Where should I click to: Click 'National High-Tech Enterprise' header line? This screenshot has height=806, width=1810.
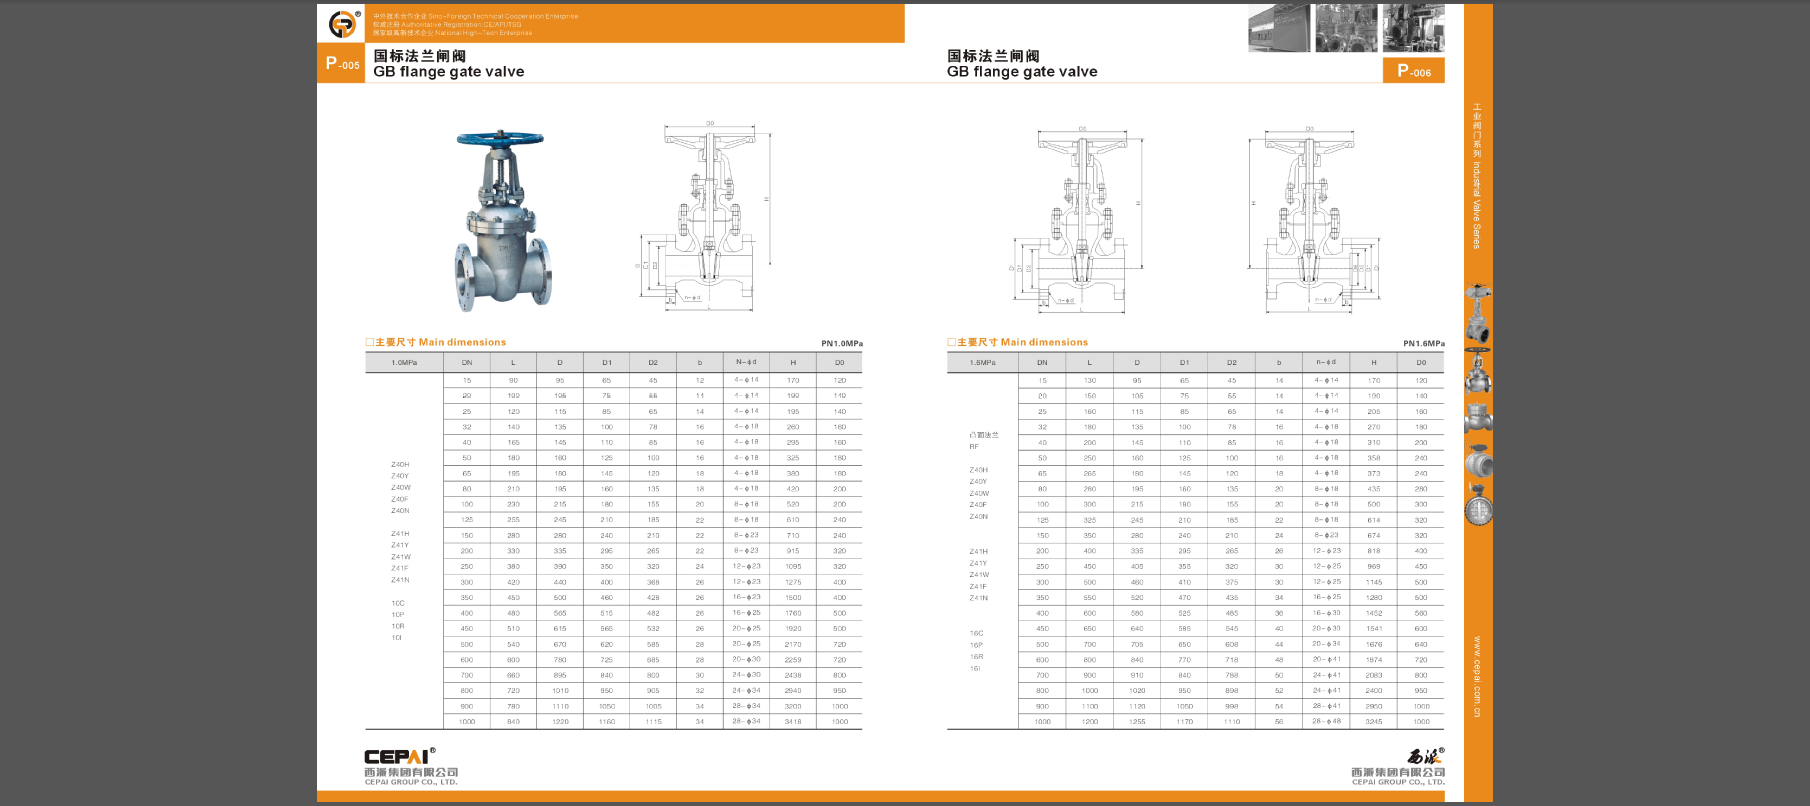tap(483, 33)
